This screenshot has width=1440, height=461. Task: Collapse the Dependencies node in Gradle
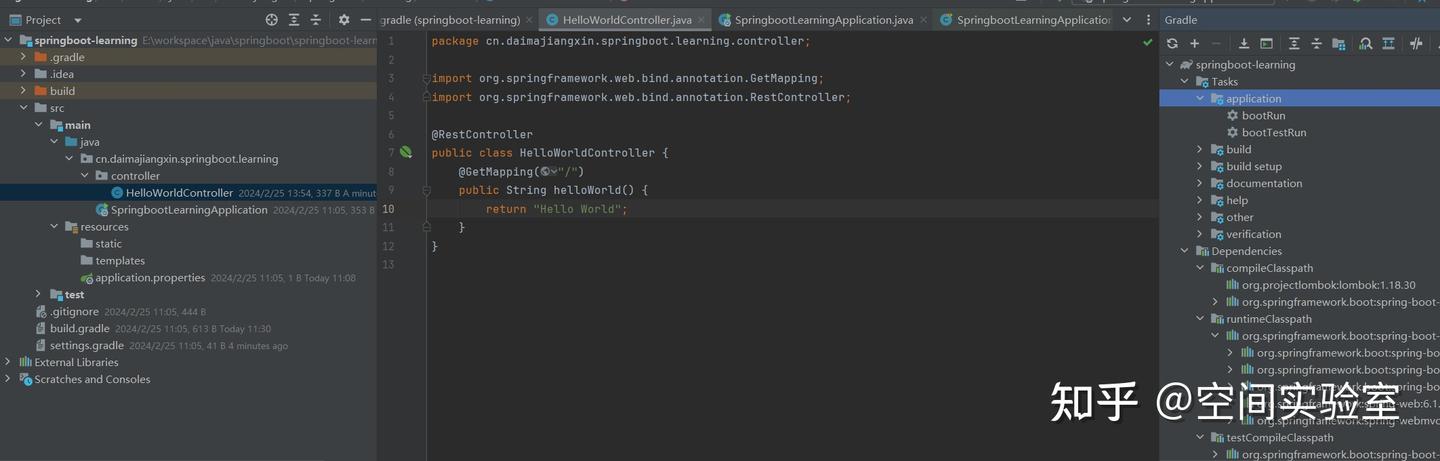[x=1185, y=252]
